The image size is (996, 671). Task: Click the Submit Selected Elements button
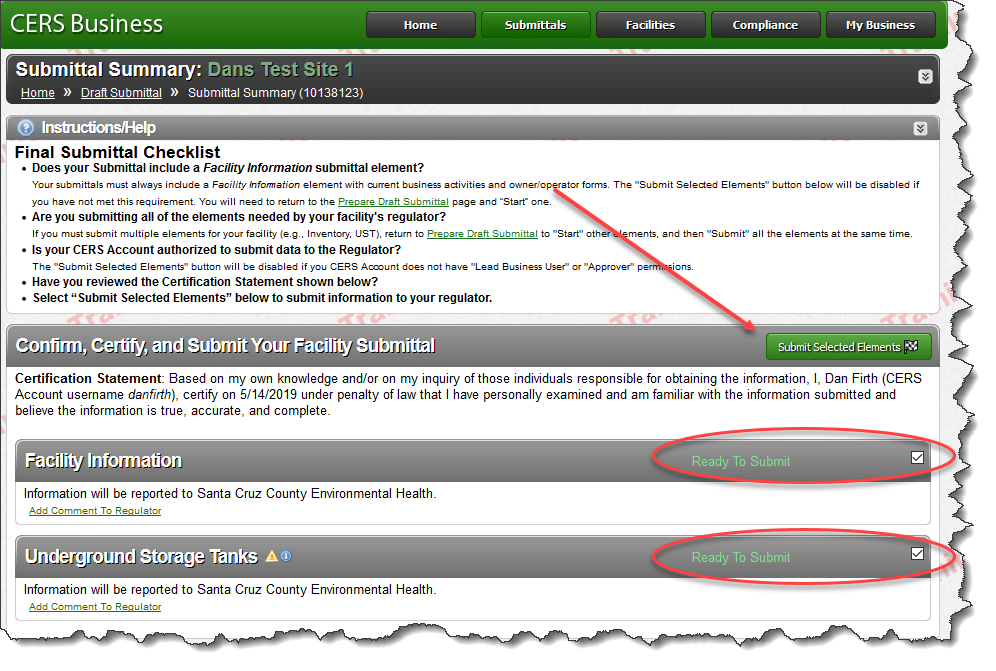coord(849,347)
